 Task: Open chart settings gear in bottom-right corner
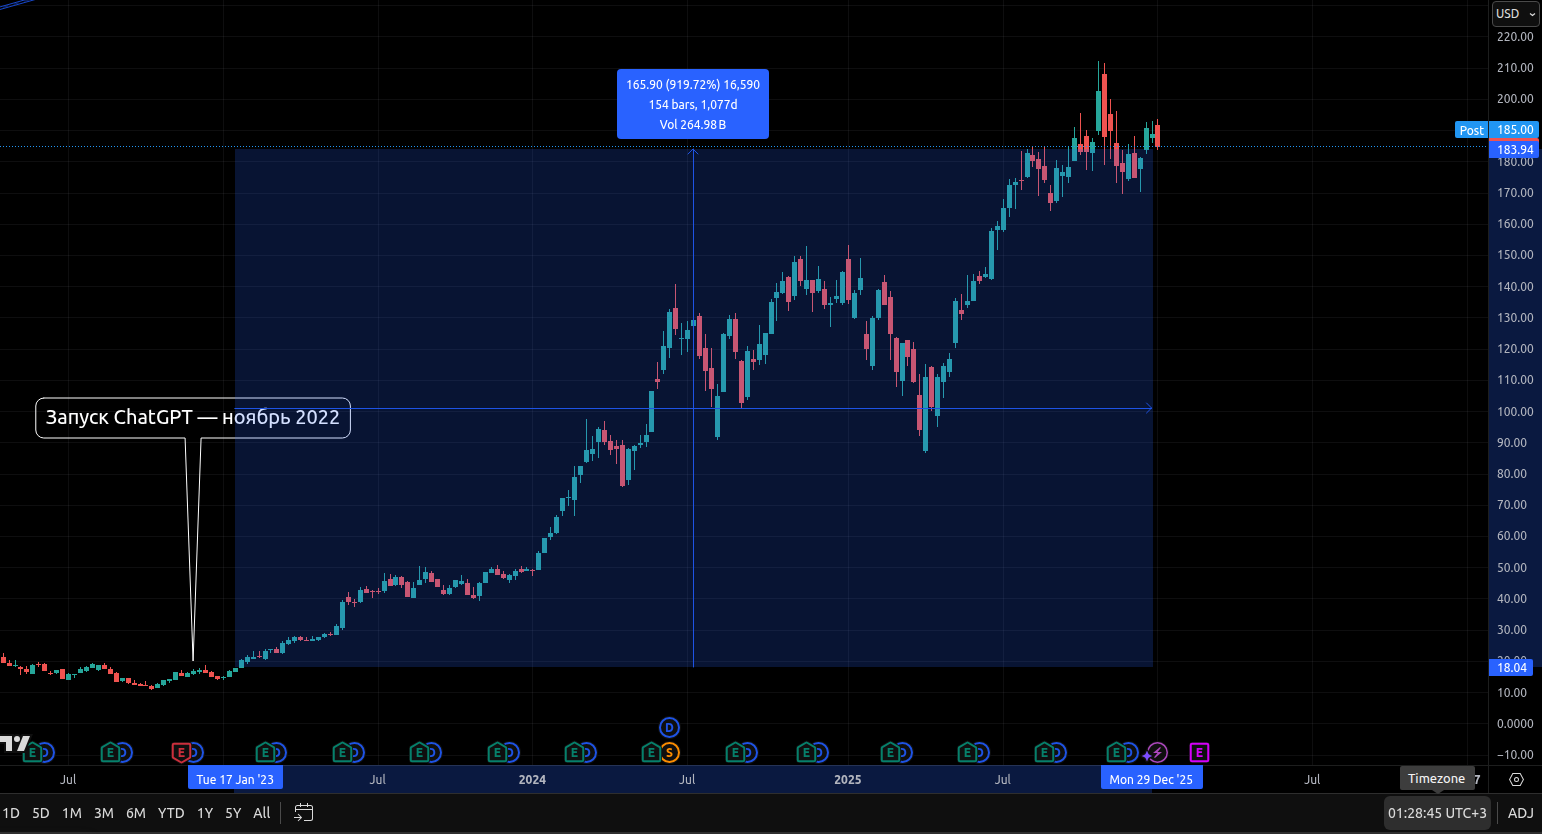[x=1516, y=779]
